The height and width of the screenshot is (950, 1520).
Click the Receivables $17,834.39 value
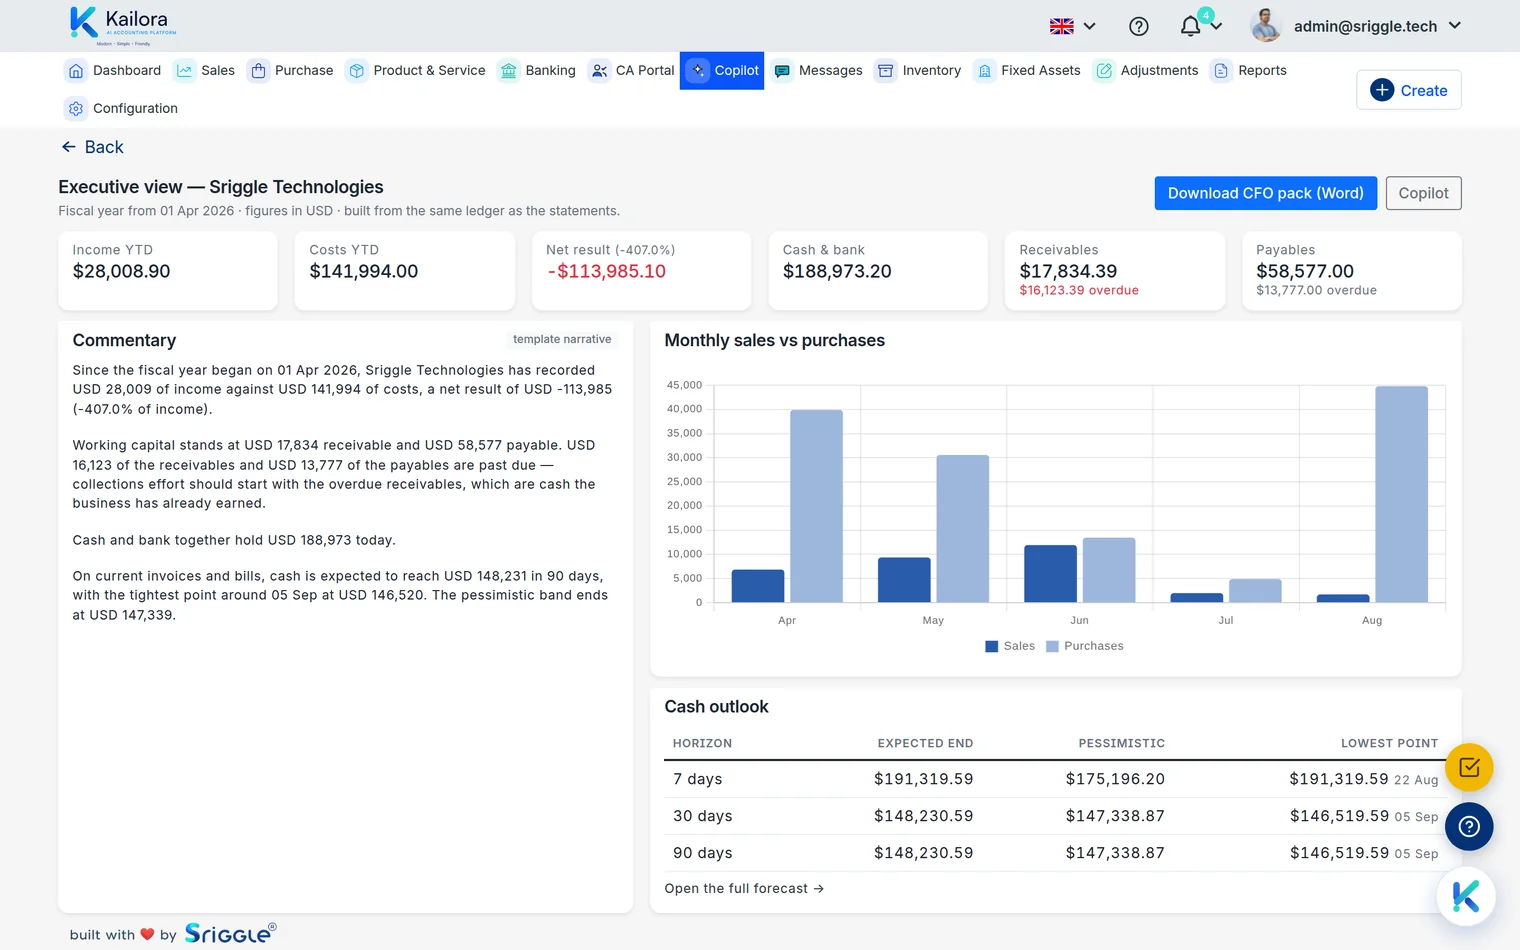click(x=1068, y=272)
